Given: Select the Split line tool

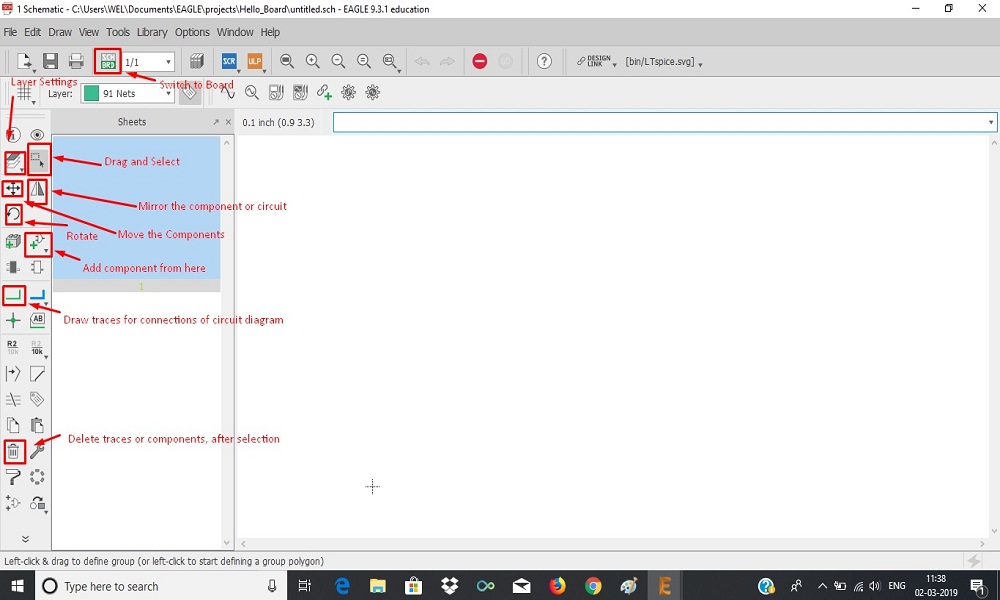Looking at the screenshot, I should [13, 373].
